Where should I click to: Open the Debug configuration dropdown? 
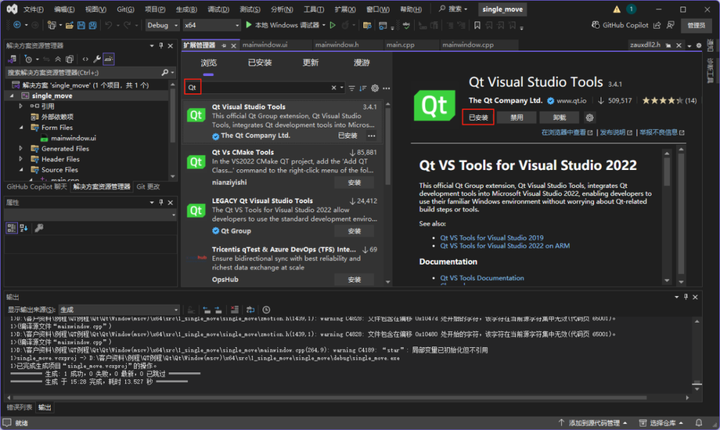pos(162,25)
